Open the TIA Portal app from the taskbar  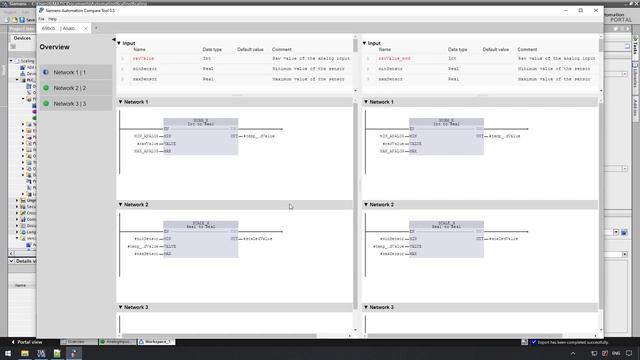[41, 353]
